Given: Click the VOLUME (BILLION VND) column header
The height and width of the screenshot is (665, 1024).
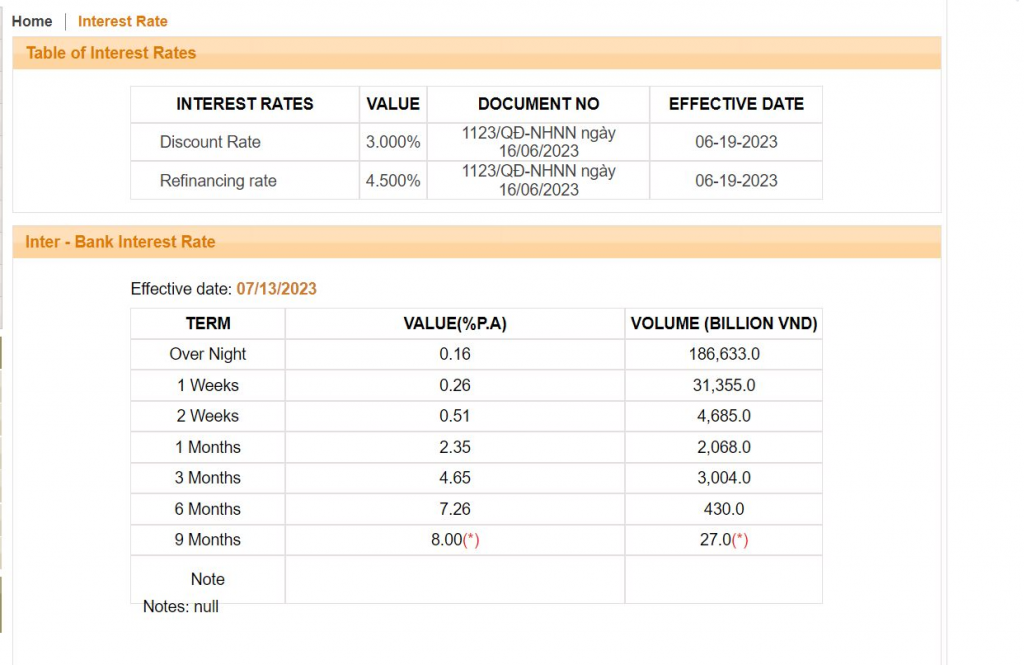Looking at the screenshot, I should pyautogui.click(x=724, y=323).
